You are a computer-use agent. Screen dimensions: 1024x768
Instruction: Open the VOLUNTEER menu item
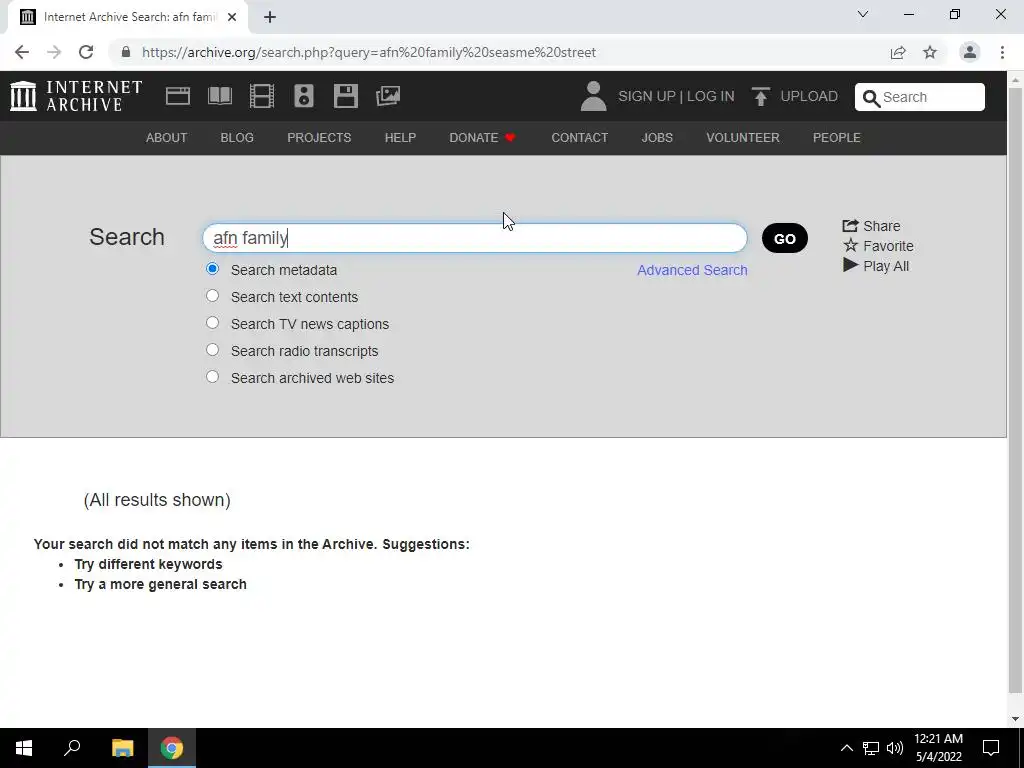pyautogui.click(x=743, y=138)
